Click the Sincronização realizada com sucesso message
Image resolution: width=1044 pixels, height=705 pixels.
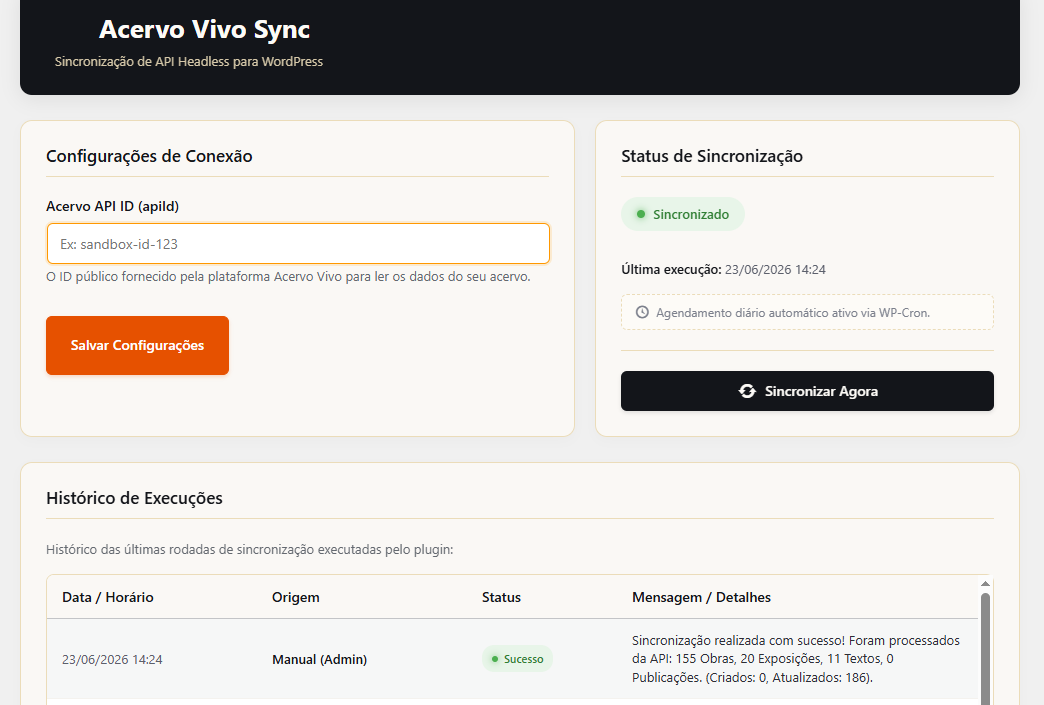tap(796, 659)
